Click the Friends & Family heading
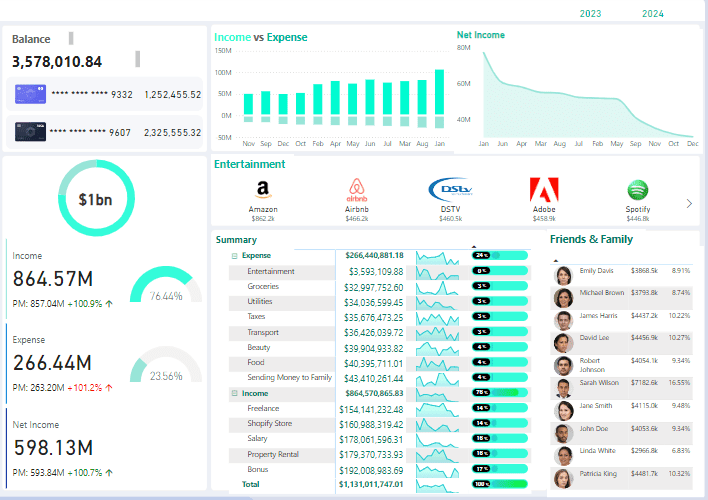 point(591,239)
